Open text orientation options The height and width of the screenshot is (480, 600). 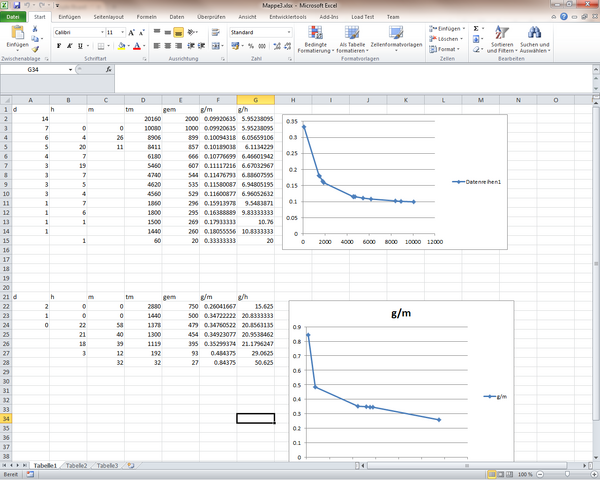pos(192,32)
